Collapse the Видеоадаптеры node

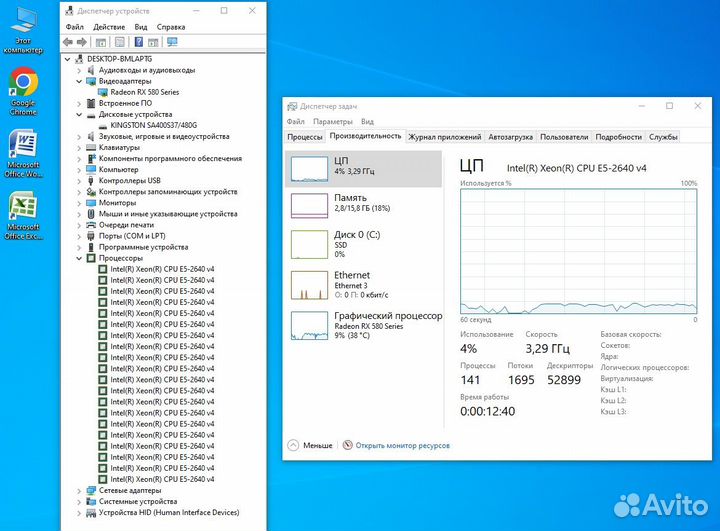coord(79,81)
